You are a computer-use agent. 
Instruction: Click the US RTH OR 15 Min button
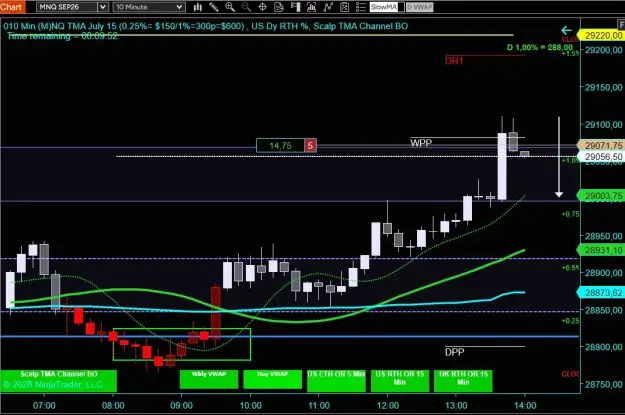point(400,380)
